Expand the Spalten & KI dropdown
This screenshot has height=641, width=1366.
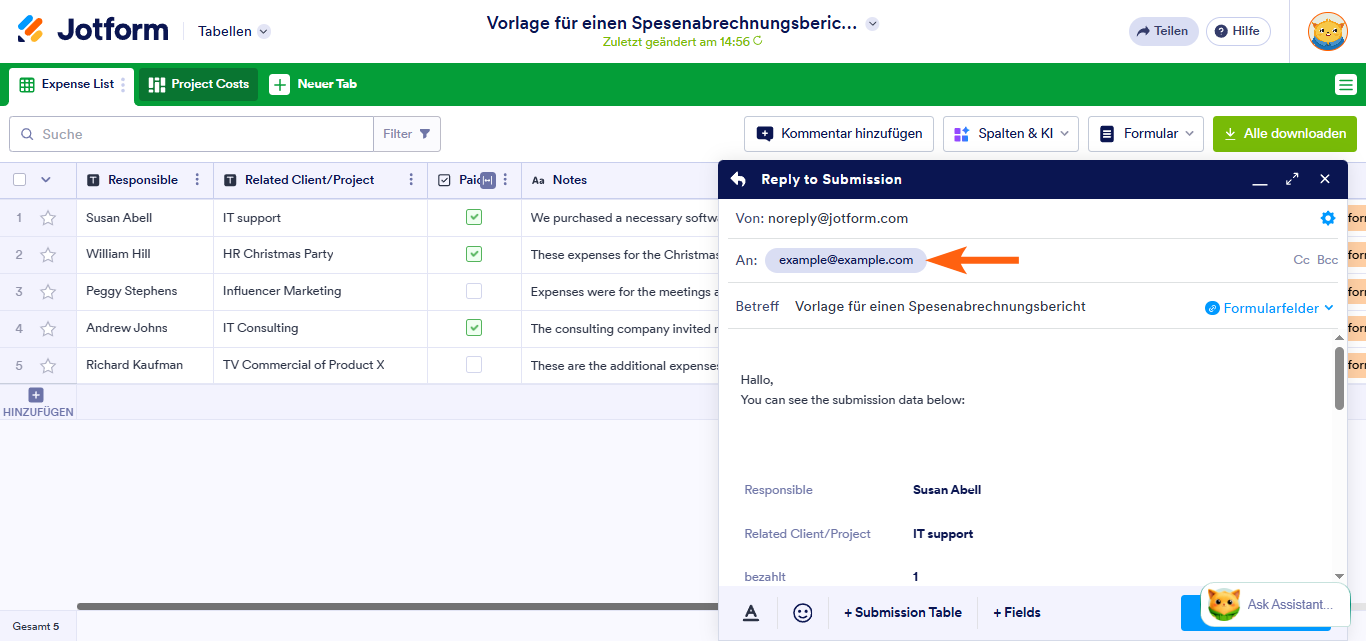[1010, 133]
